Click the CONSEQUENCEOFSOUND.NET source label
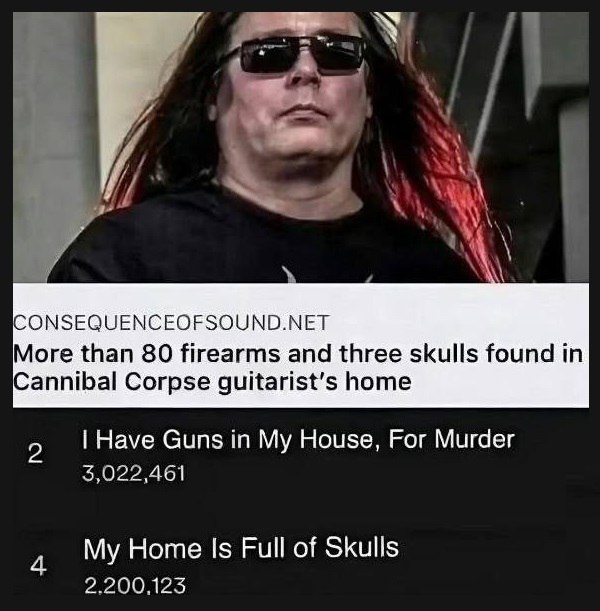The height and width of the screenshot is (611, 600). [171, 323]
